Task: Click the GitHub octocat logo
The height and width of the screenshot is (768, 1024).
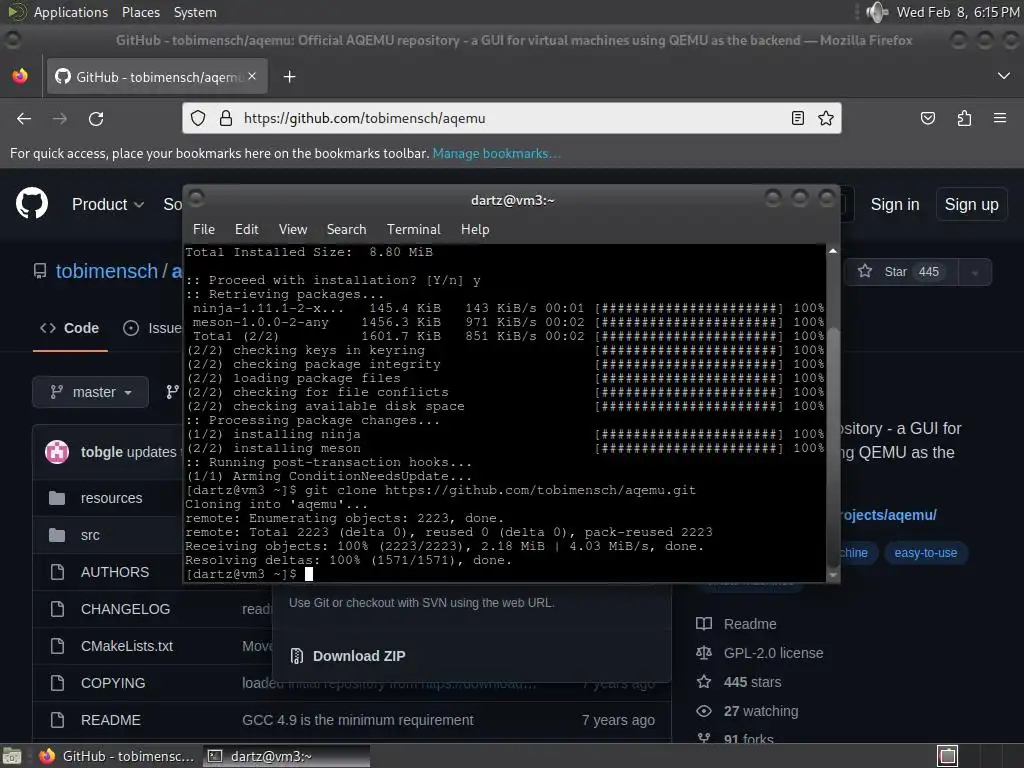Action: [x=32, y=203]
